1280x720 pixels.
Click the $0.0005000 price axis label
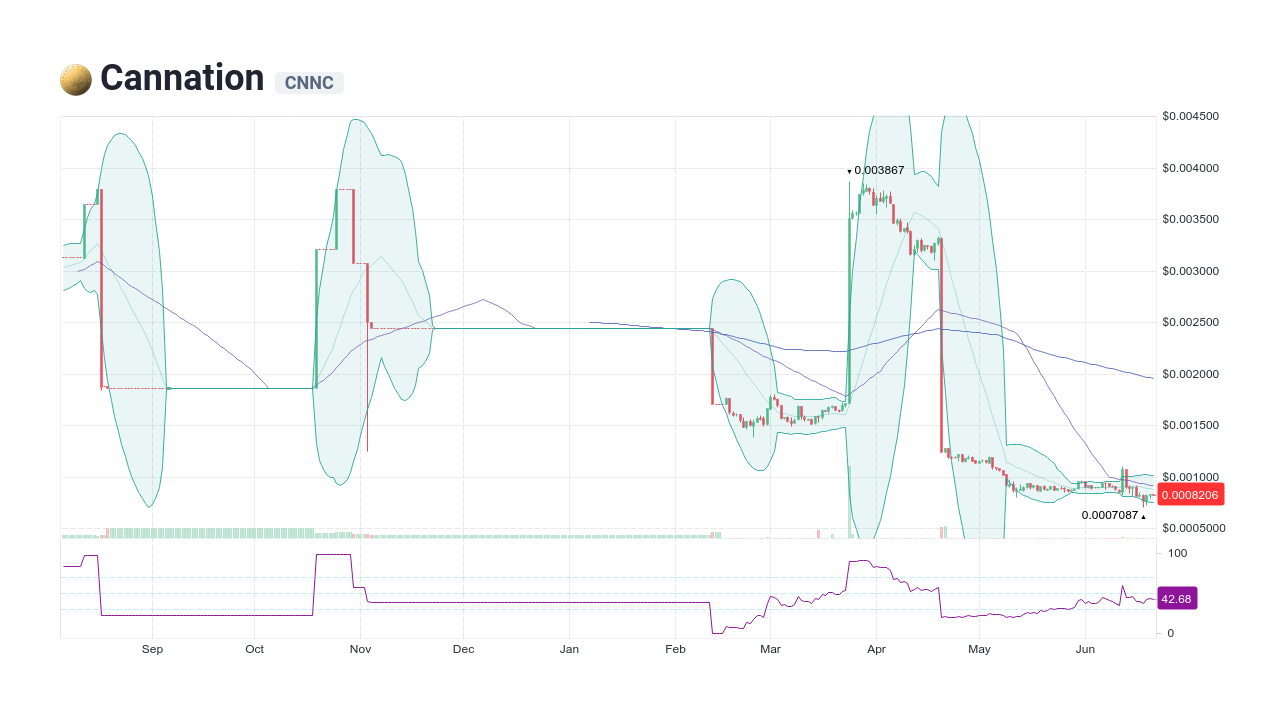click(x=1192, y=528)
